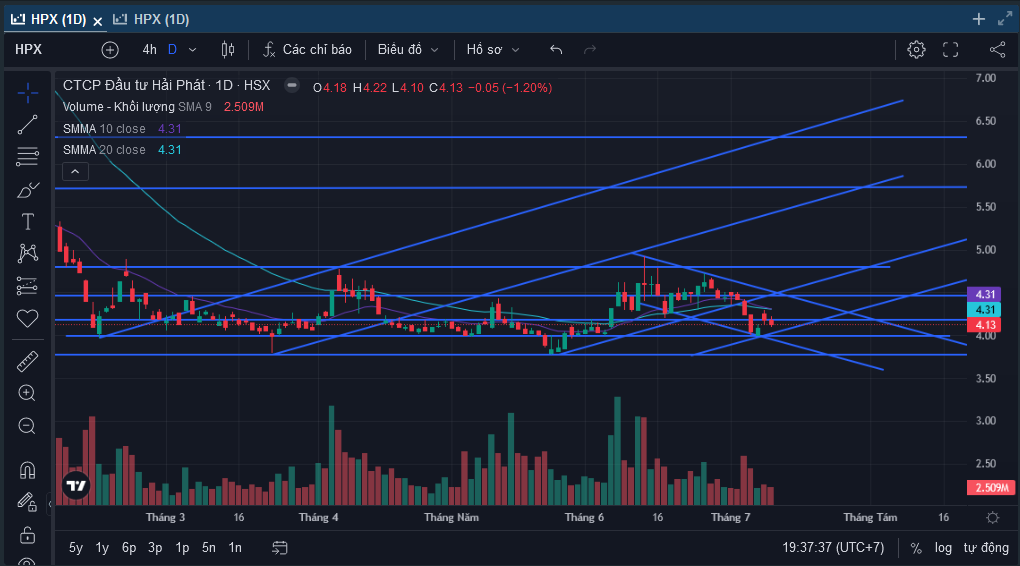This screenshot has width=1020, height=566.
Task: Select the ruler measure tool
Action: click(27, 361)
